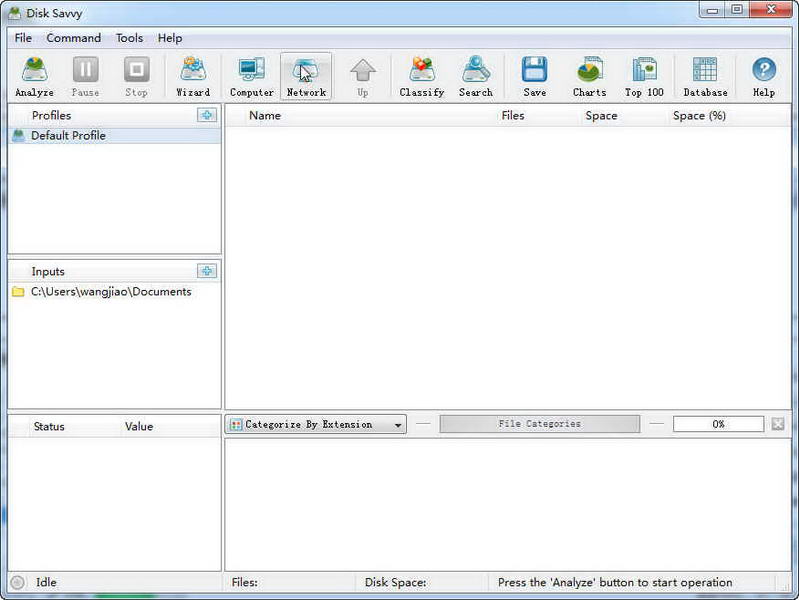This screenshot has width=799, height=600.
Task: Expand the Categorize By Extension dropdown
Action: click(315, 424)
